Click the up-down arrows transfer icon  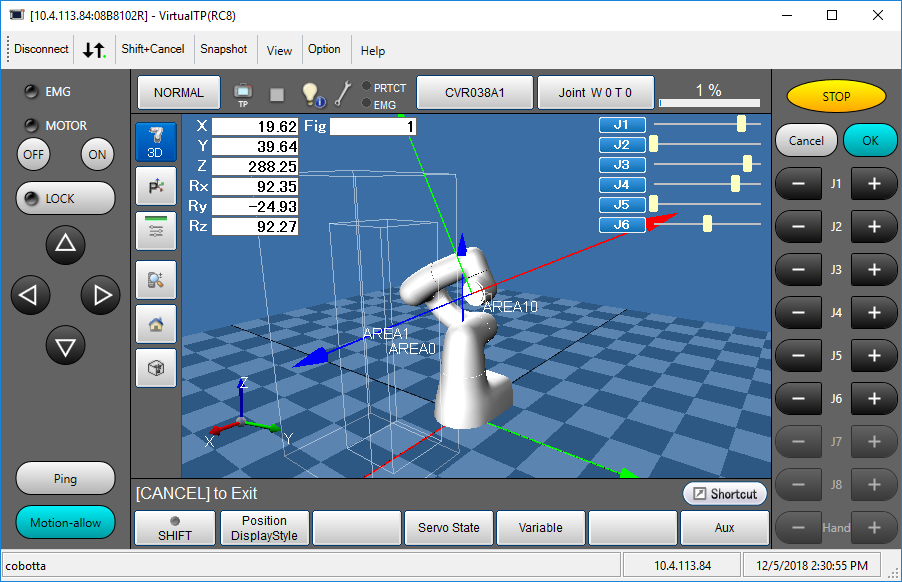coord(94,49)
